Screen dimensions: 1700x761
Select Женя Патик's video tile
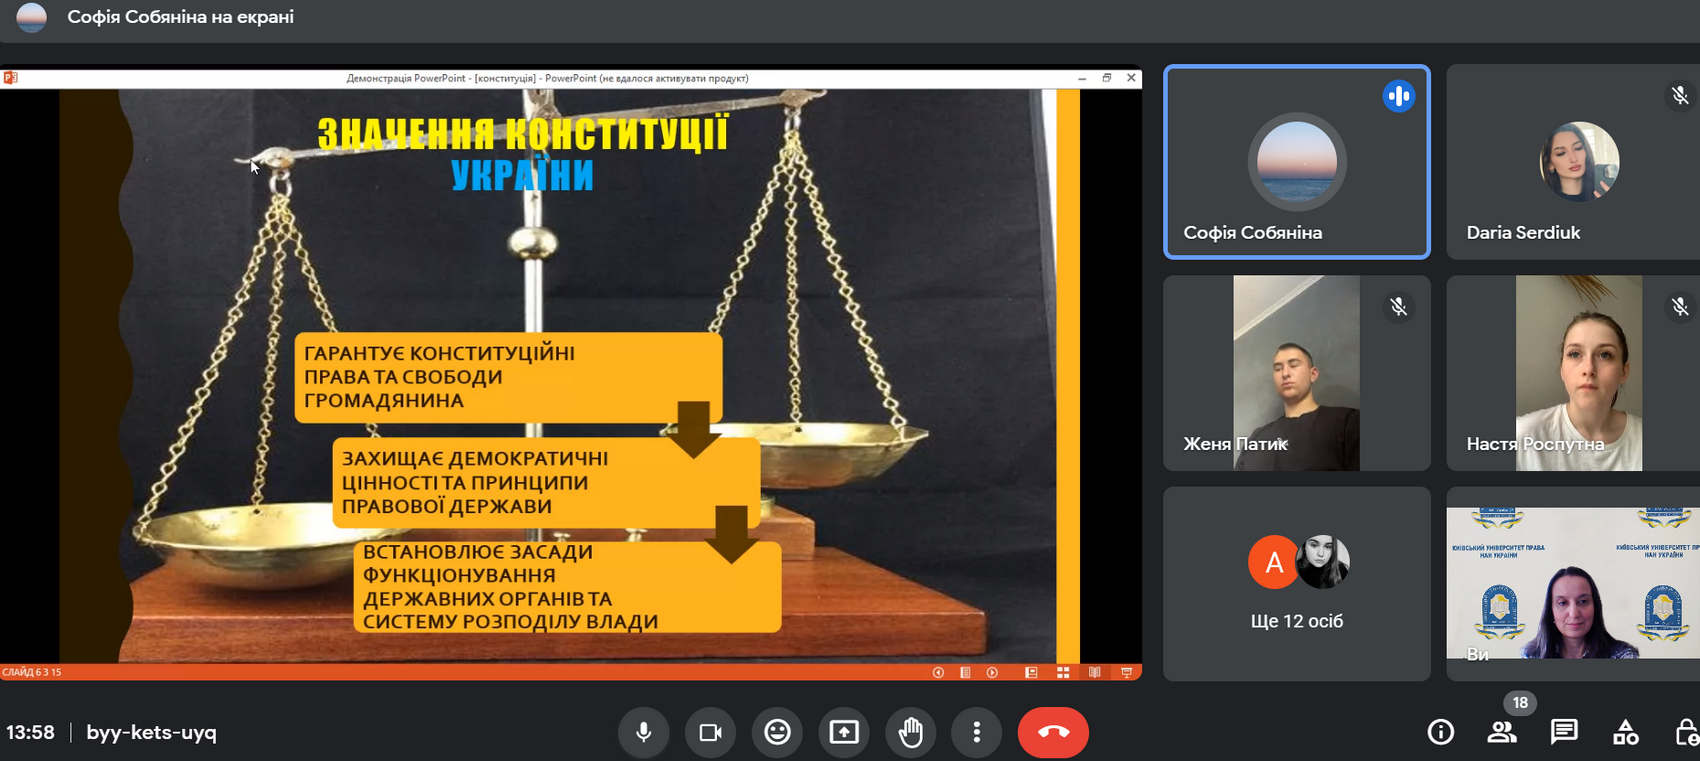[x=1296, y=373]
